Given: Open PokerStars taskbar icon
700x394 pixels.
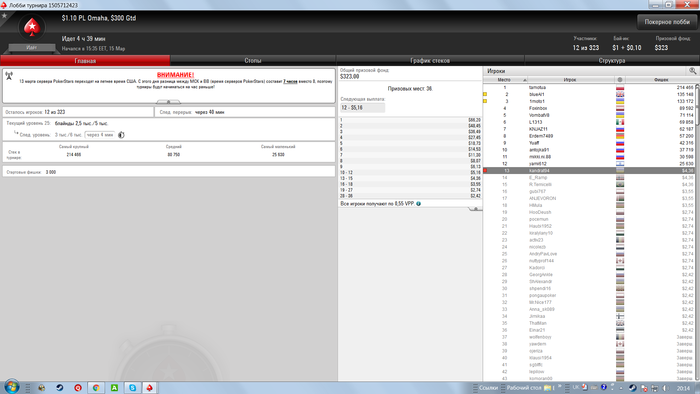Looking at the screenshot, I should 150,388.
